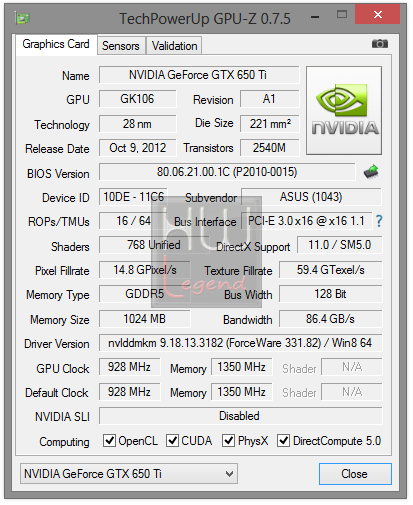Switch to the Sensors tab
The height and width of the screenshot is (505, 413).
coord(121,46)
